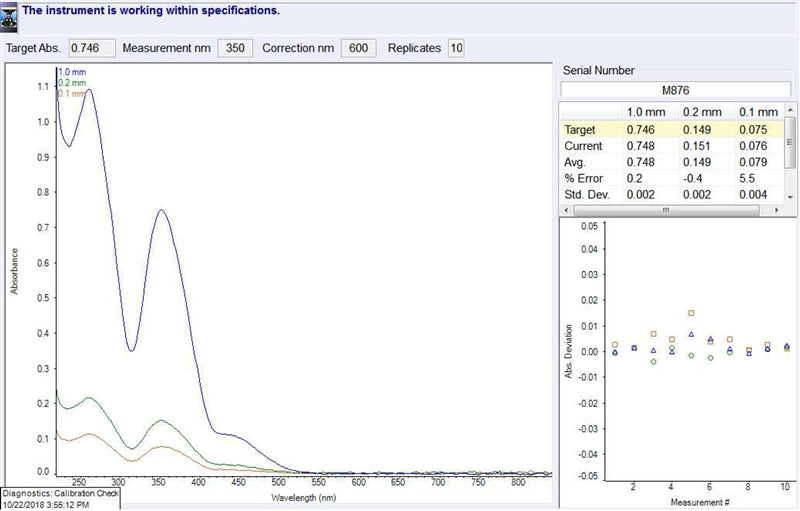Click the horizontal scrollbar thumb under the table
800x511 pixels.
click(666, 210)
